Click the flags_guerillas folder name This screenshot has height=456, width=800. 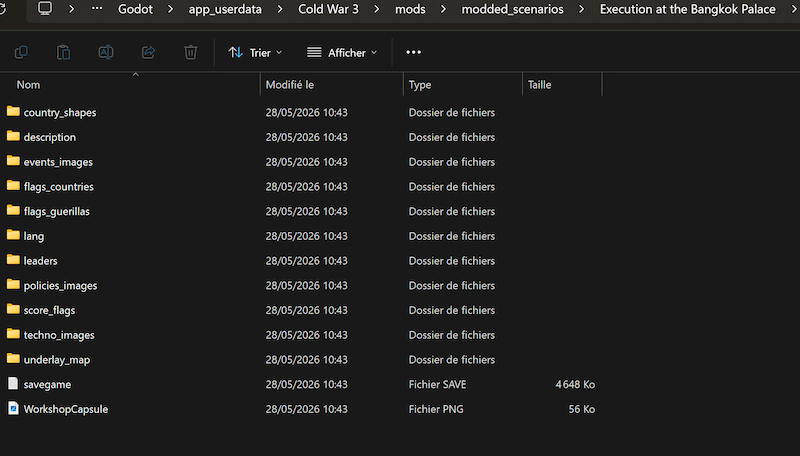pyautogui.click(x=57, y=212)
